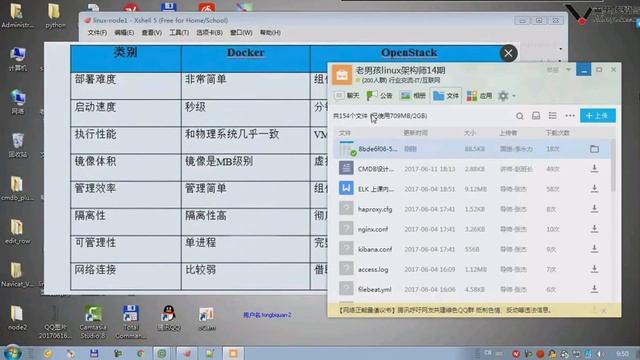This screenshot has width=640, height=360.
Task: Open the Camtasia Studio 8 desktop shortcut
Action: [x=93, y=322]
